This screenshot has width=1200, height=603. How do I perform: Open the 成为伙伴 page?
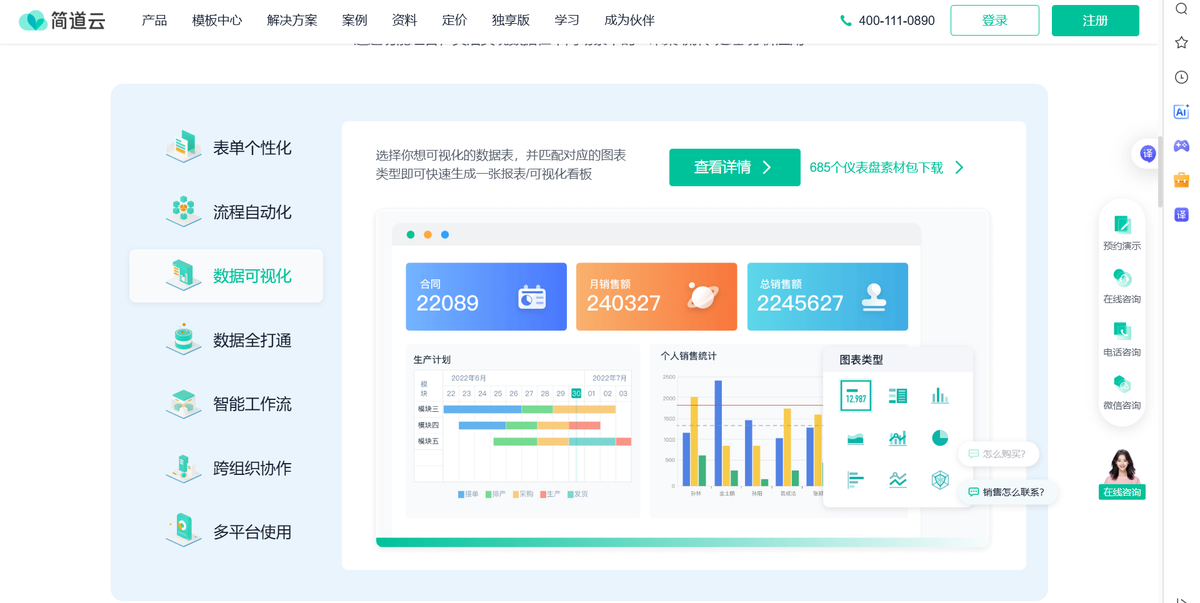click(x=629, y=20)
